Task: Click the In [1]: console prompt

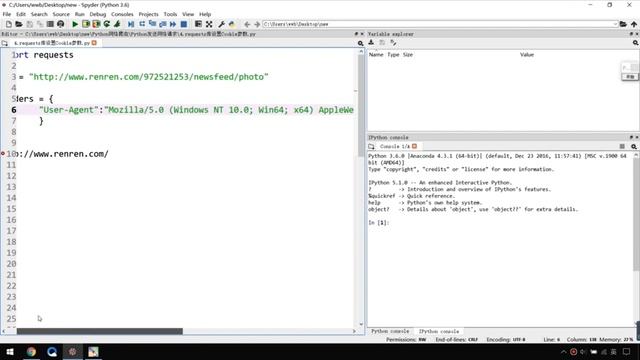Action: coord(378,223)
